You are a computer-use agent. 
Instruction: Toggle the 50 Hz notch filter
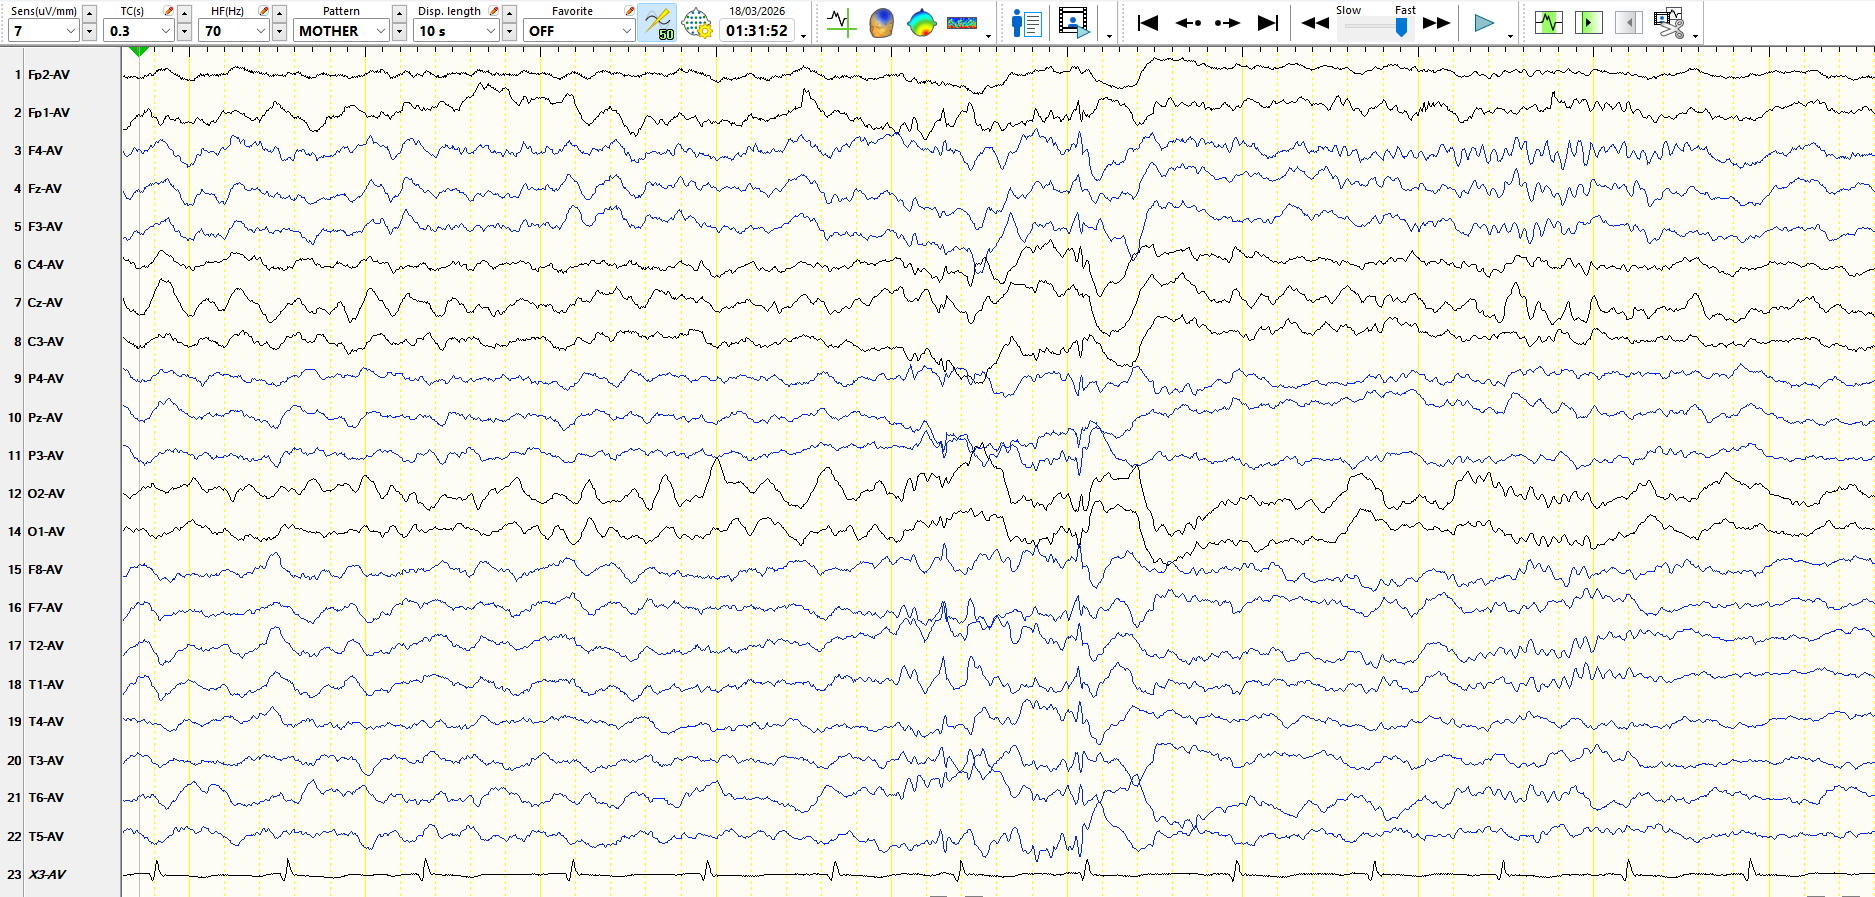tap(658, 22)
